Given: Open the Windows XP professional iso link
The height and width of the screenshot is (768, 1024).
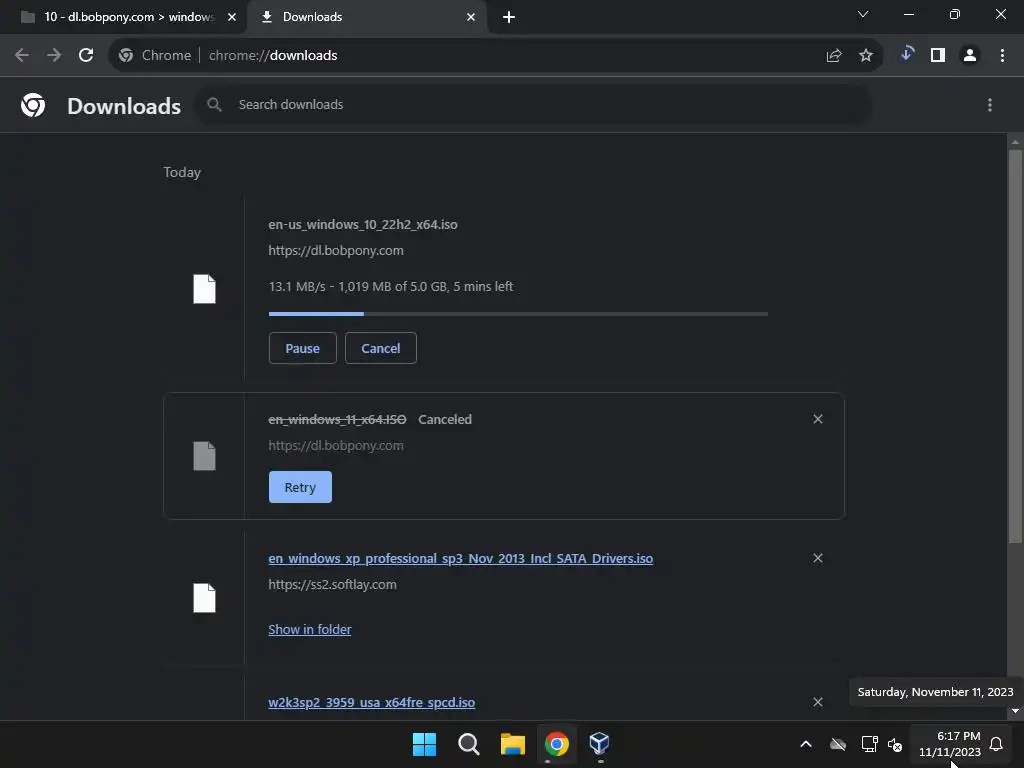Looking at the screenshot, I should point(460,559).
